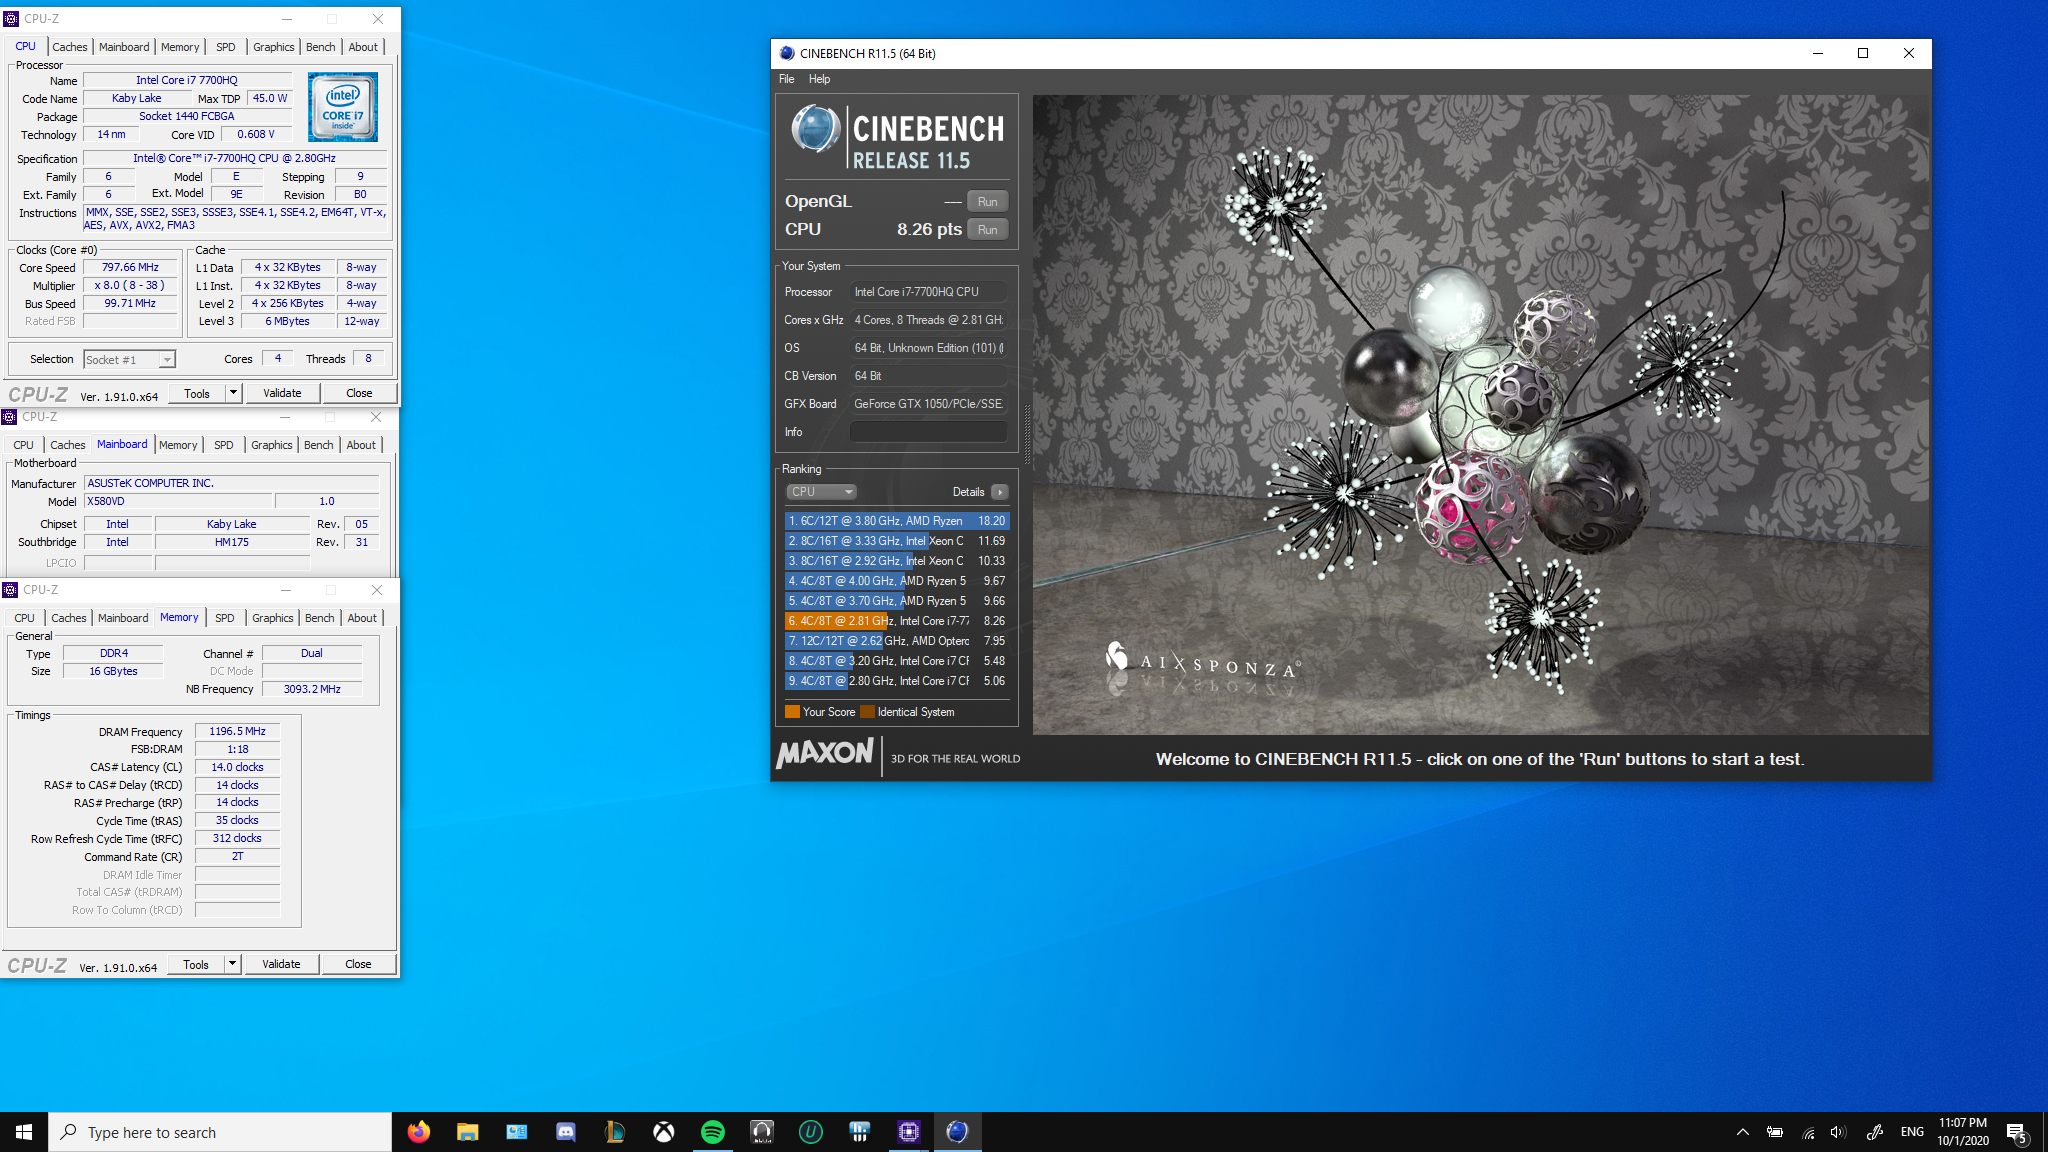2048x1152 pixels.
Task: Click the top CPU-Z window title icon
Action: pyautogui.click(x=11, y=18)
